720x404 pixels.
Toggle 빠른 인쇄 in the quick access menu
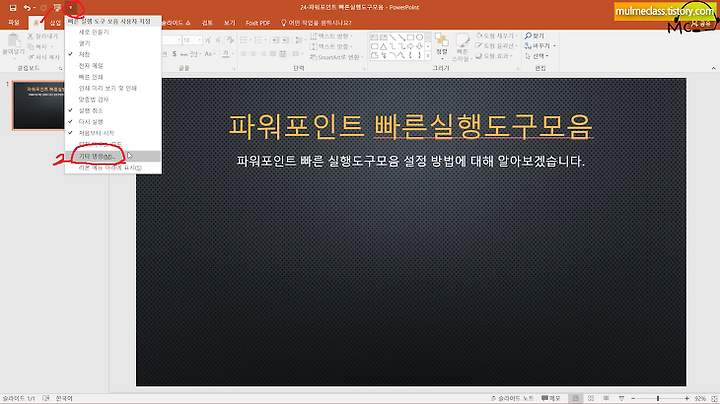point(113,77)
